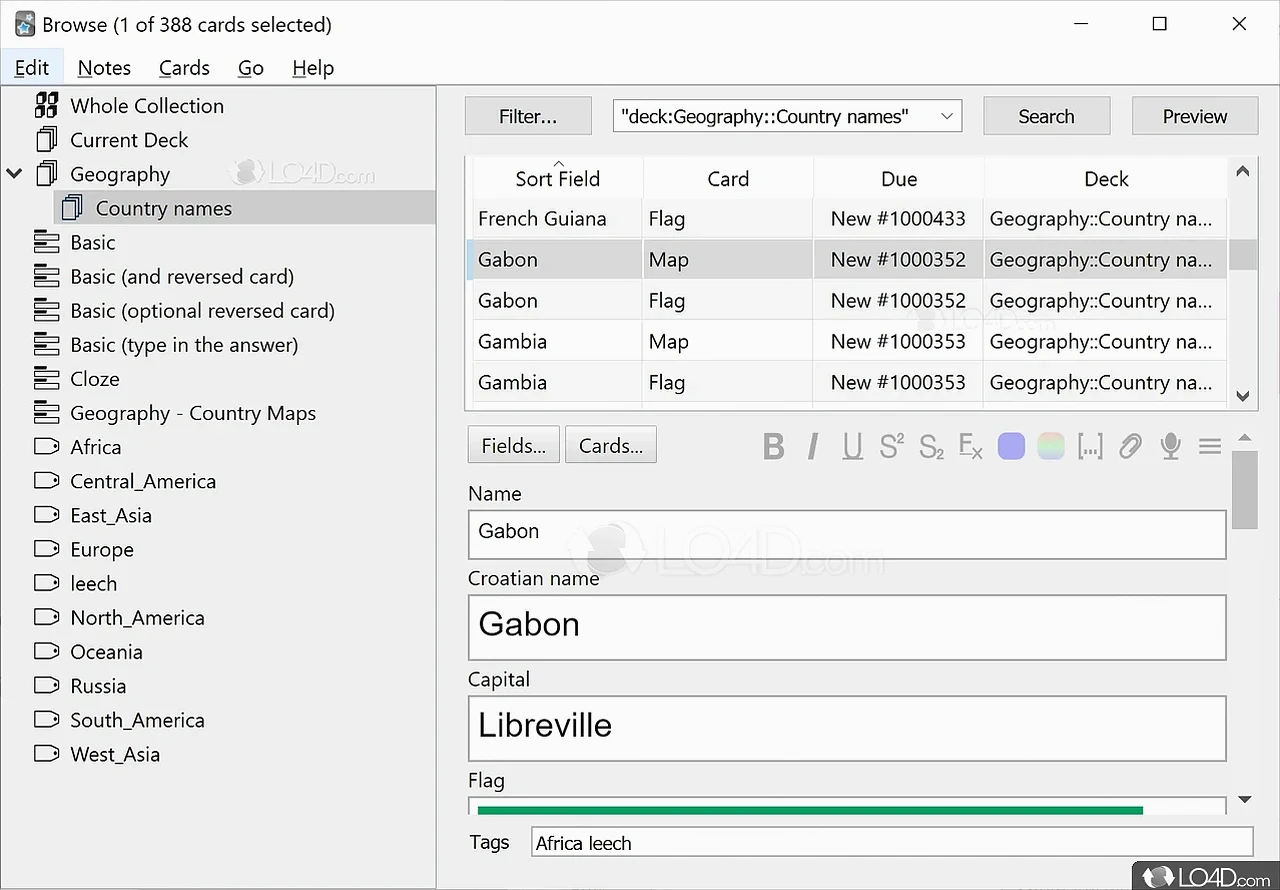The width and height of the screenshot is (1280, 890).
Task: Click the Capital field with Libreville
Action: [x=847, y=728]
